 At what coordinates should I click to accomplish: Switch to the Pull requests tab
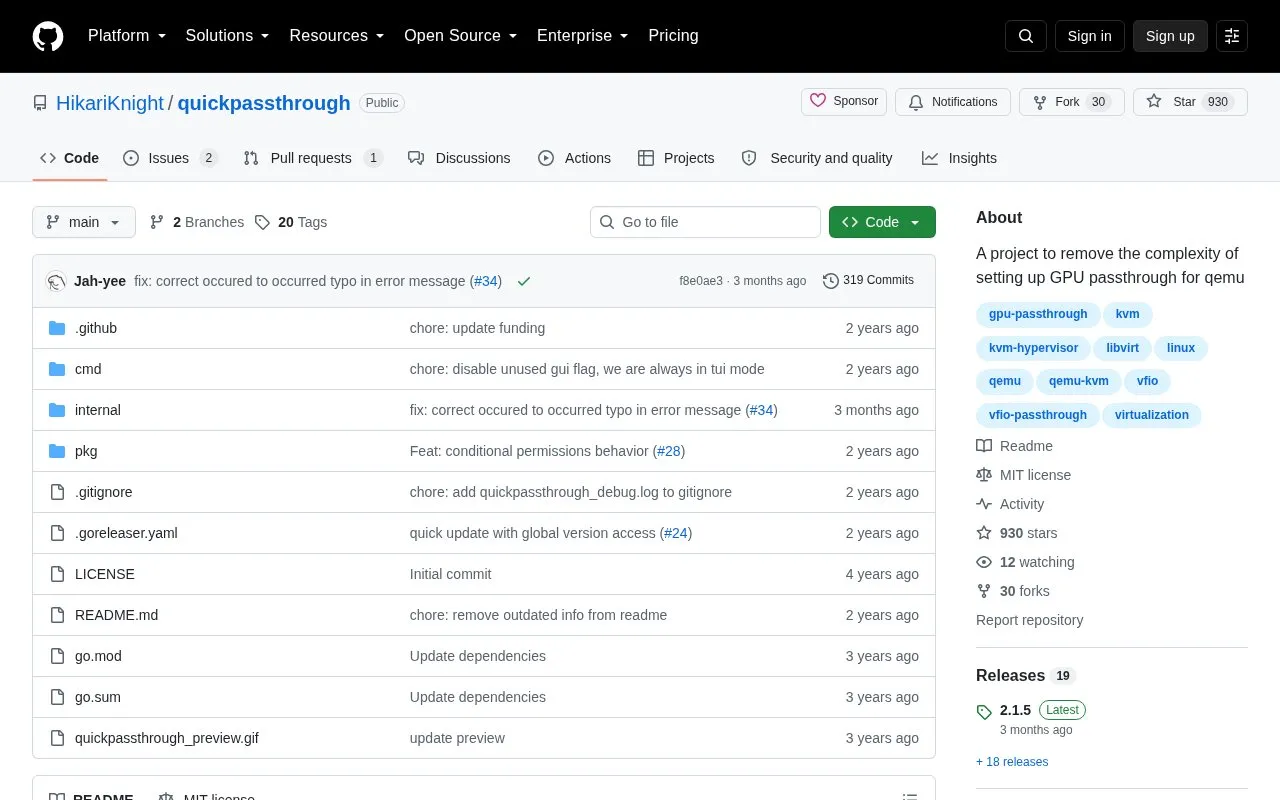pos(312,158)
